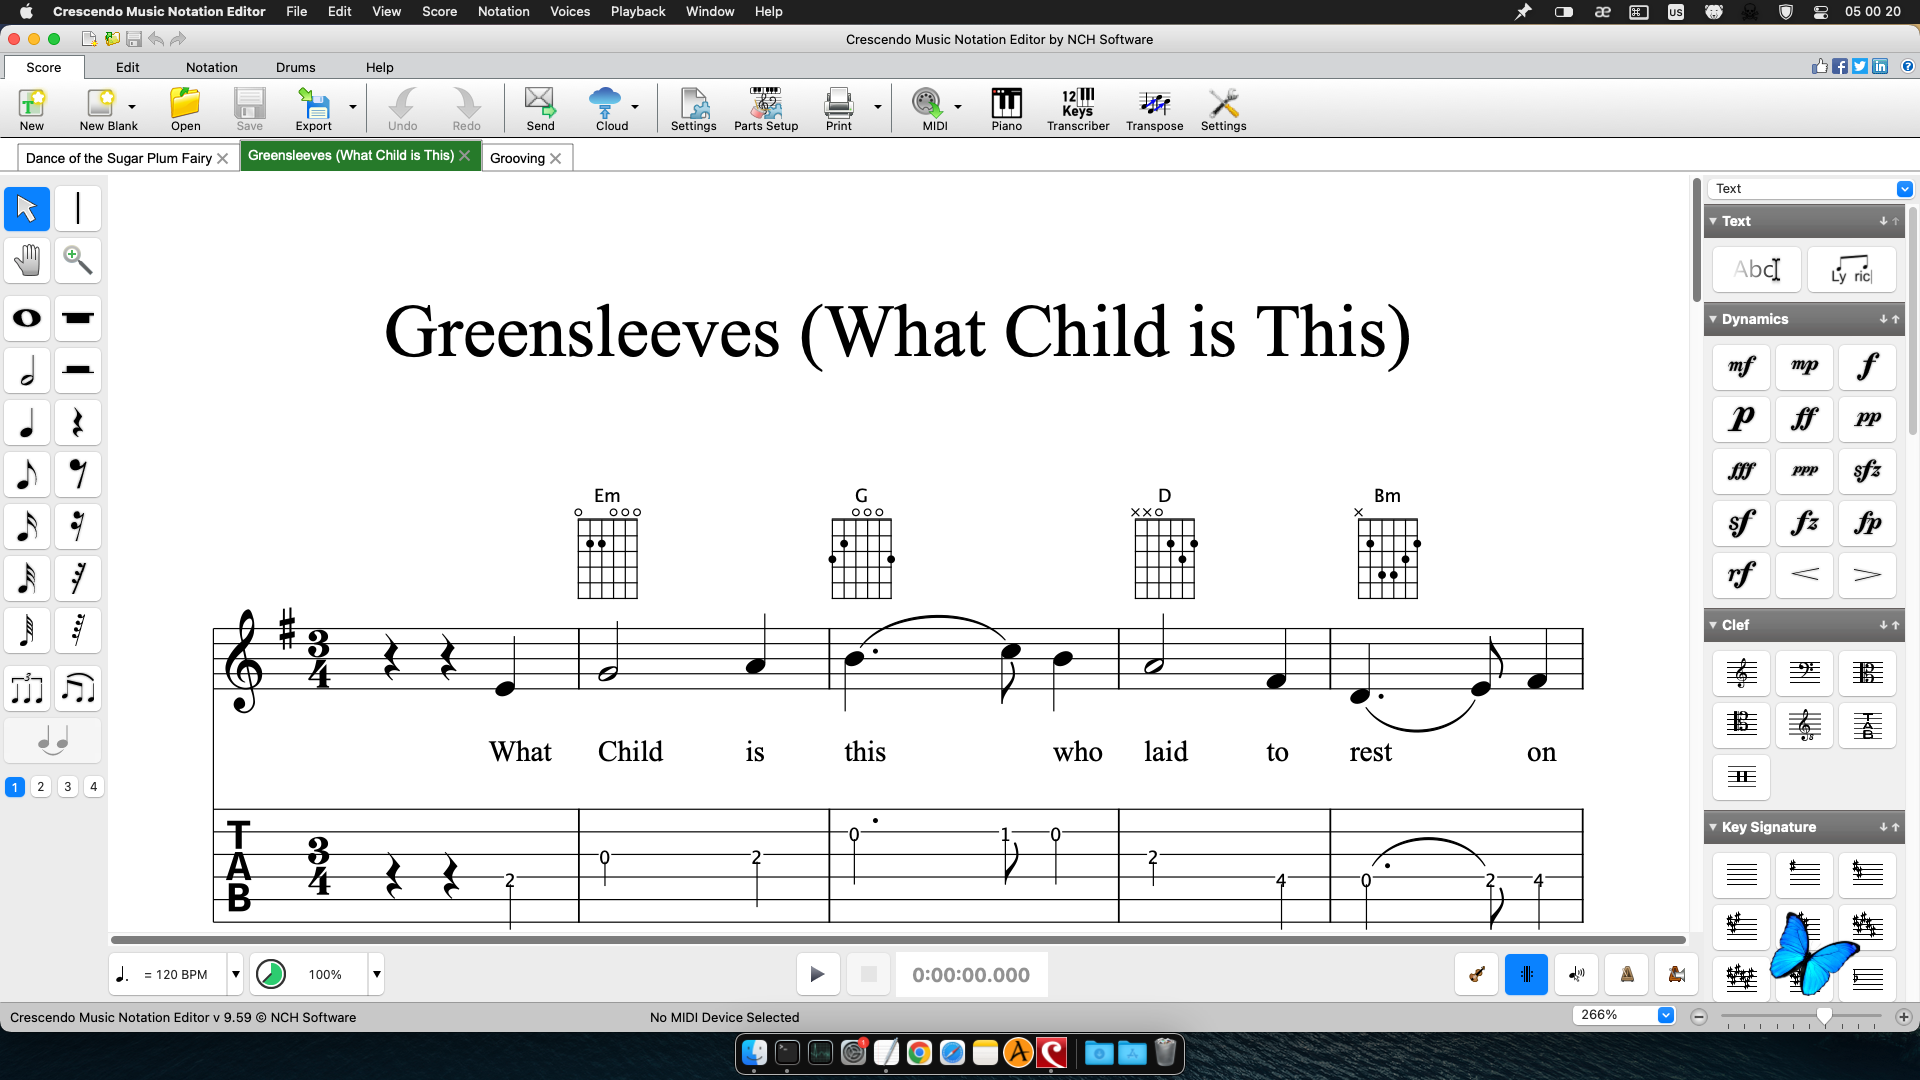The image size is (1920, 1080).
Task: Switch to voice 2
Action: [x=41, y=787]
